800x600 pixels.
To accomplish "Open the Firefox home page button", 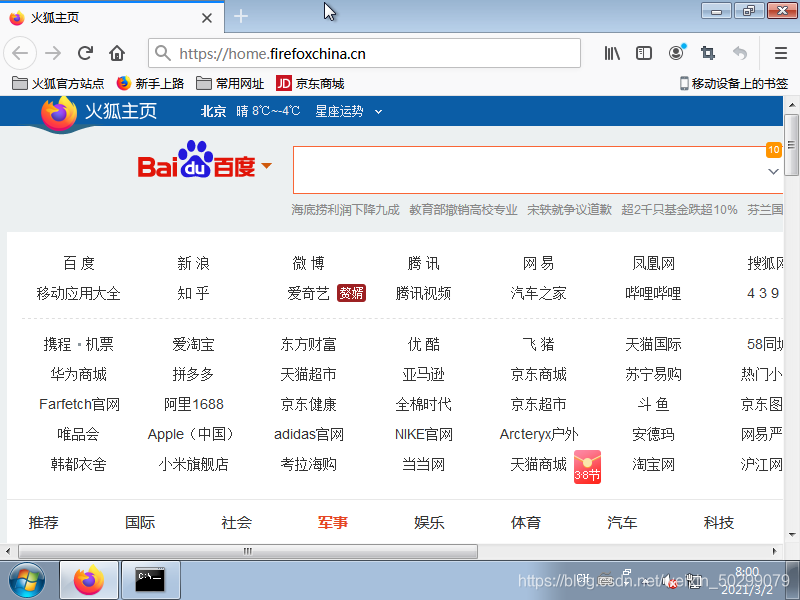I will 117,53.
